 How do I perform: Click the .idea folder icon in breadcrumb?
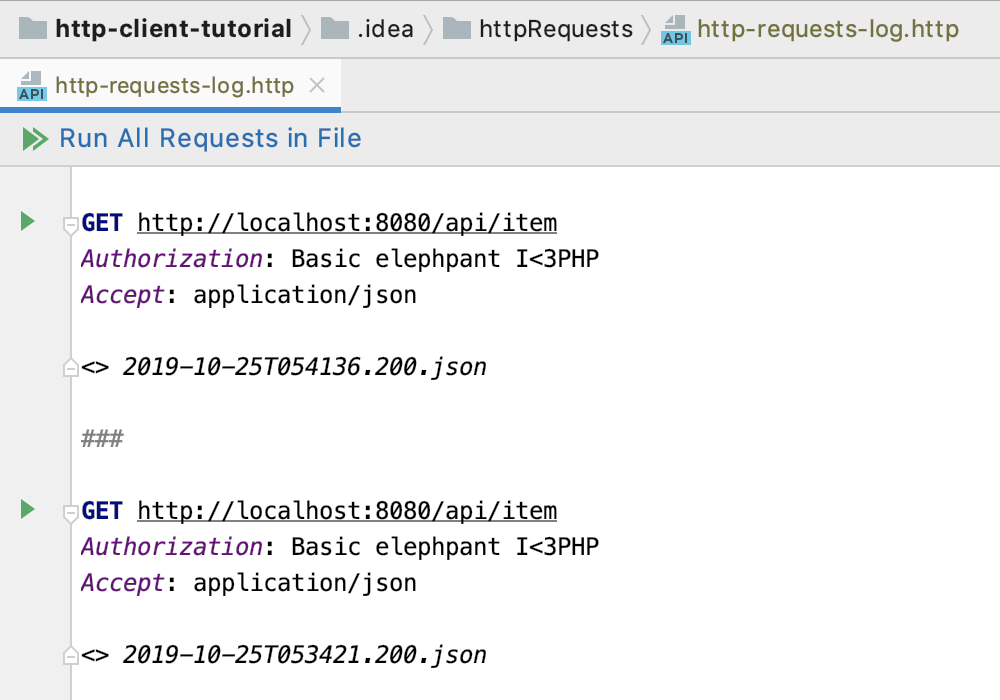pos(334,29)
